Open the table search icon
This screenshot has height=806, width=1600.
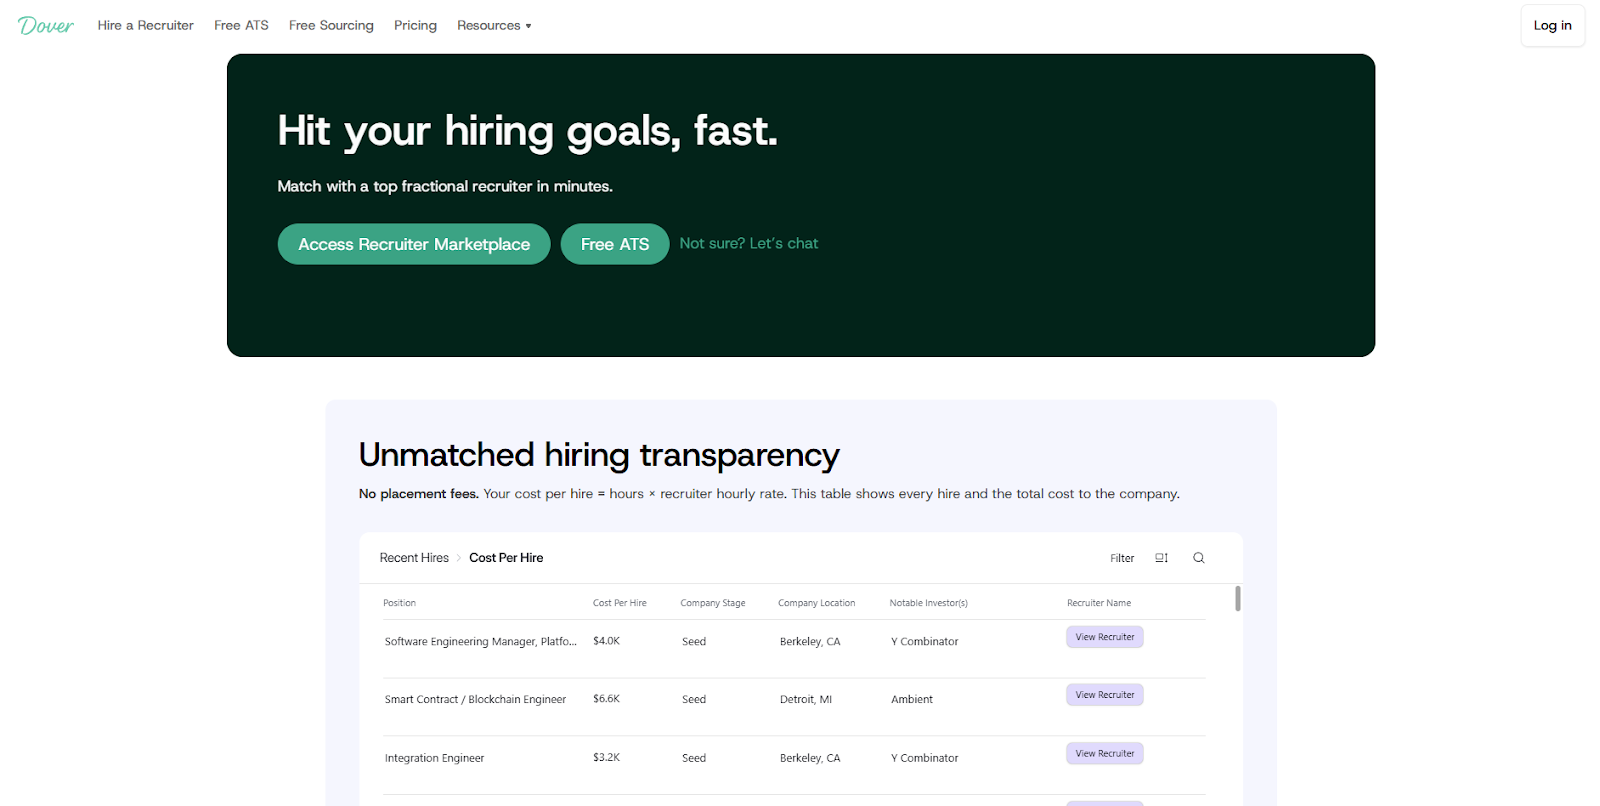tap(1198, 558)
